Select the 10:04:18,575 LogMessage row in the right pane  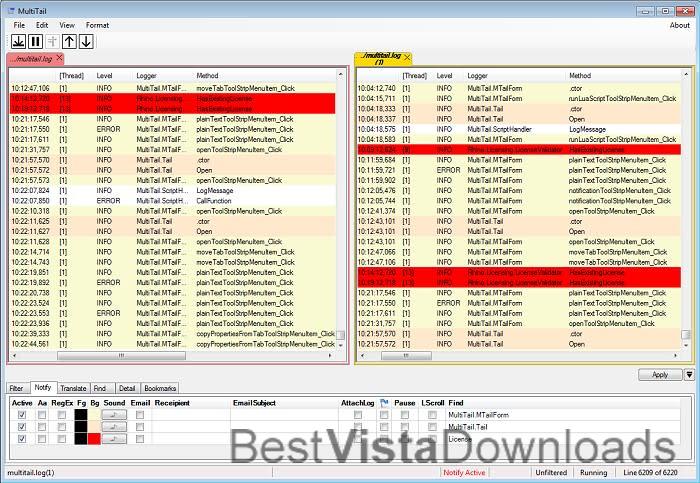pos(519,129)
